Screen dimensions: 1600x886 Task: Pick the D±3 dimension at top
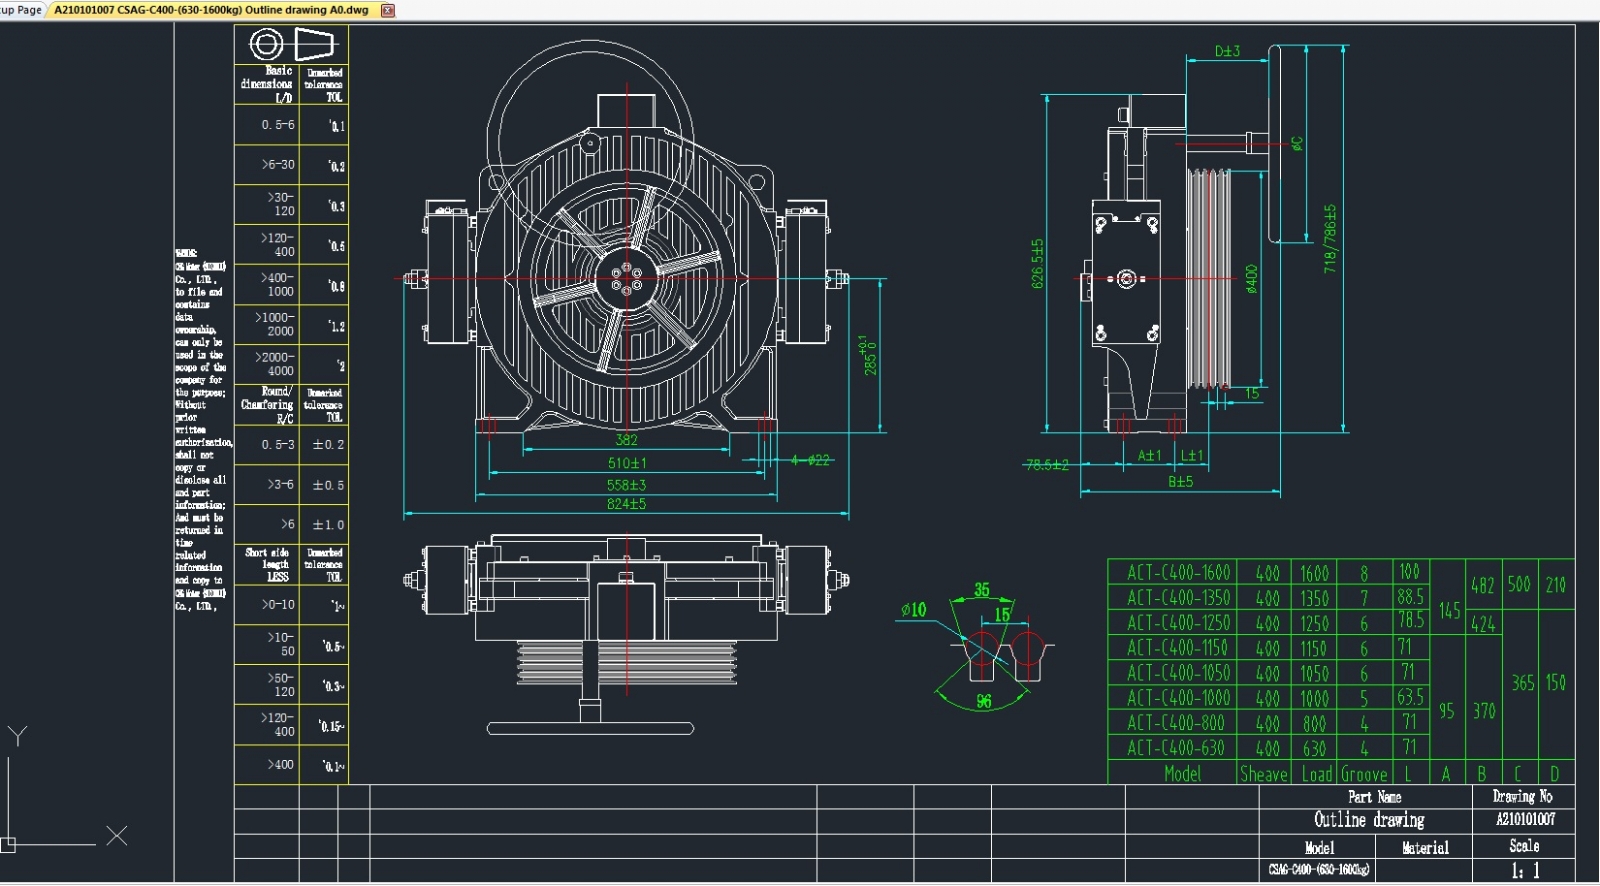coord(1227,51)
